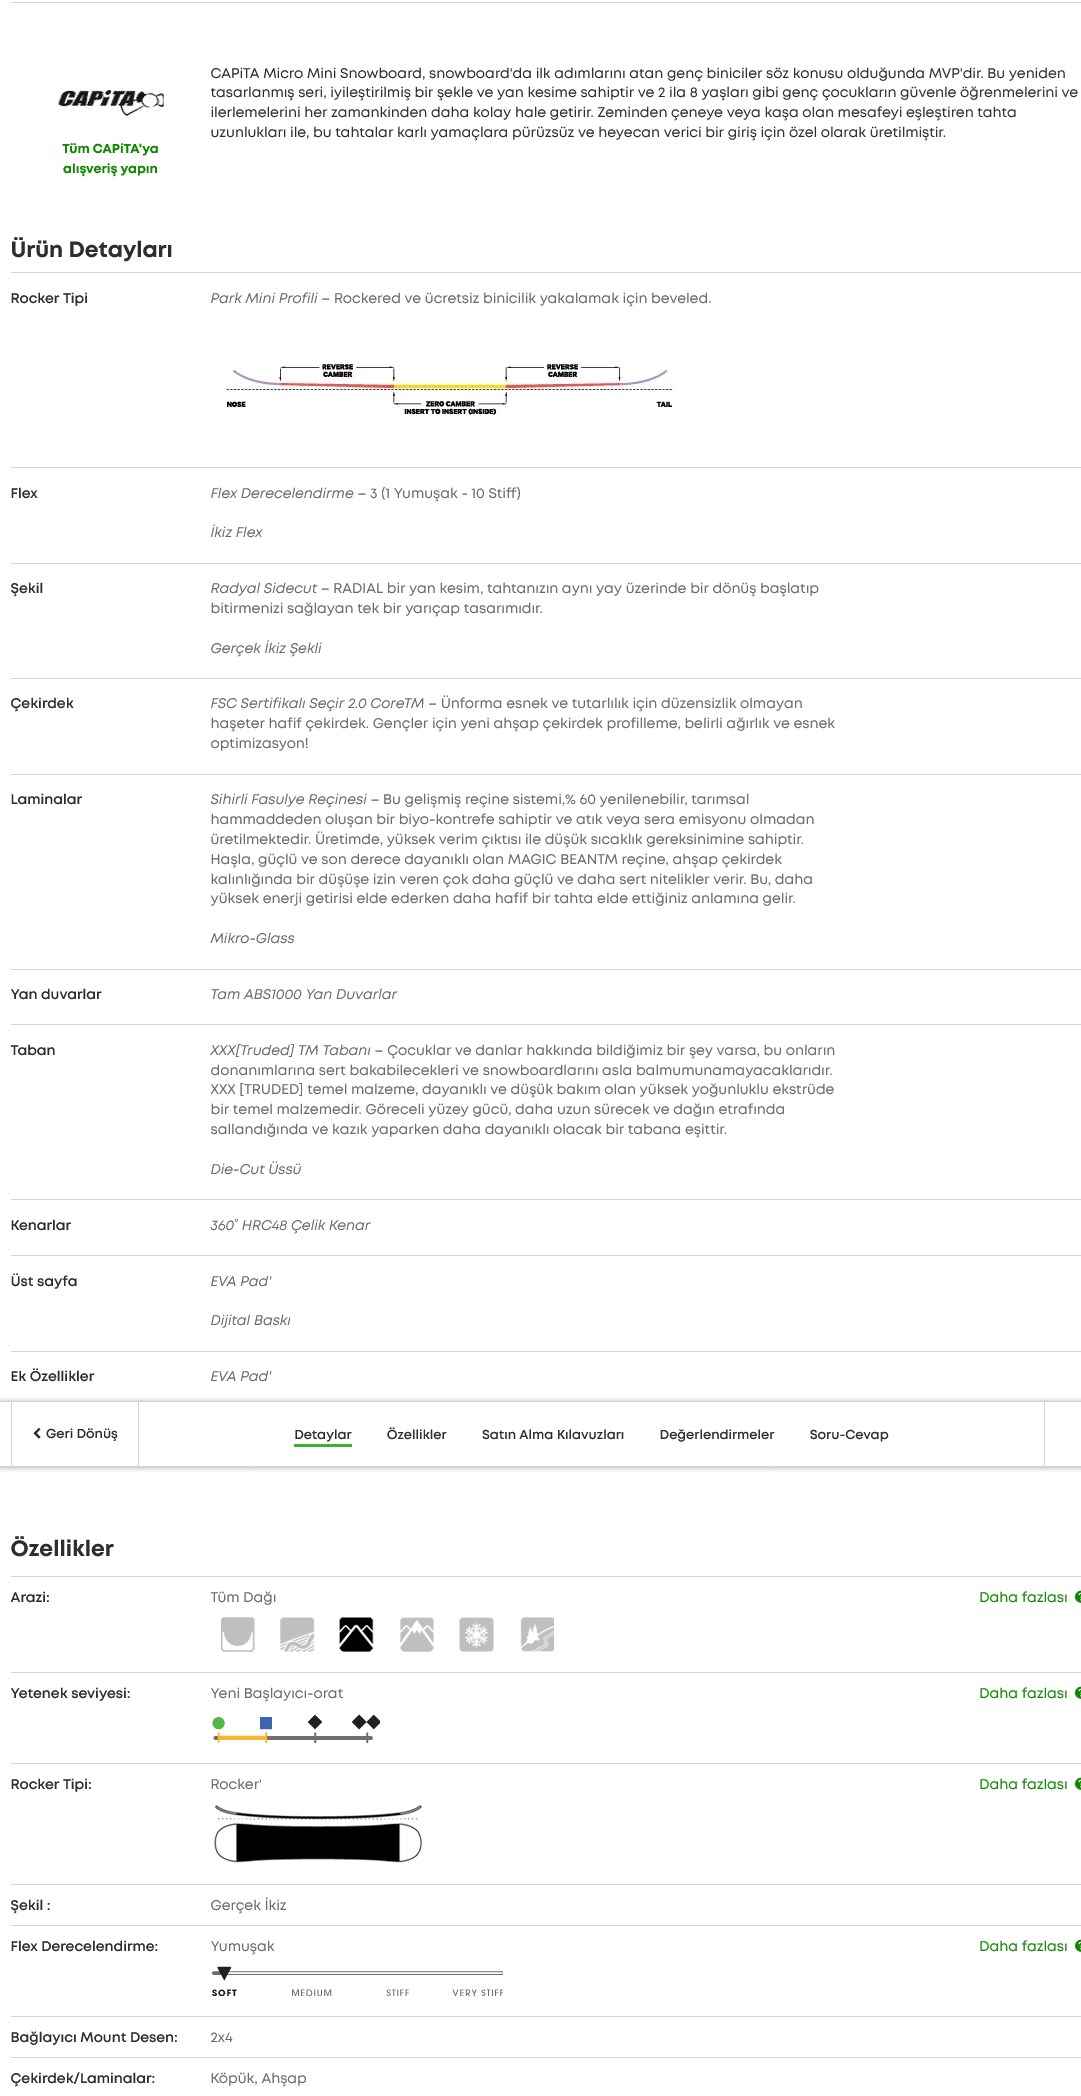This screenshot has height=2096, width=1081.
Task: Select the freeride peaks terrain icon
Action: 417,1633
